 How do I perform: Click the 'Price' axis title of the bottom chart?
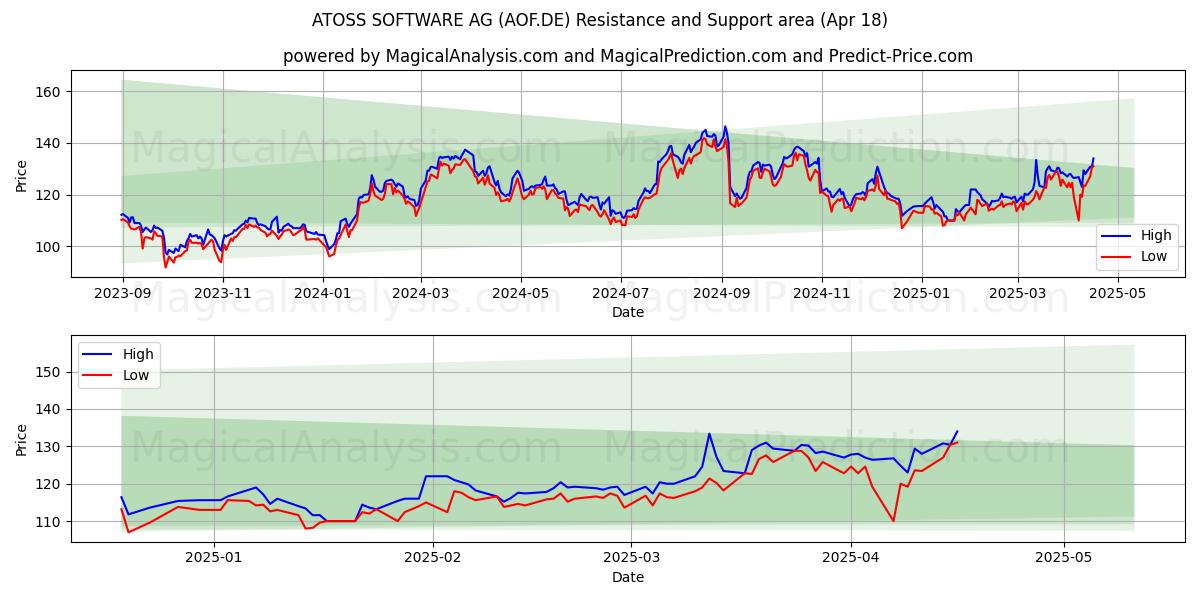[x=22, y=438]
